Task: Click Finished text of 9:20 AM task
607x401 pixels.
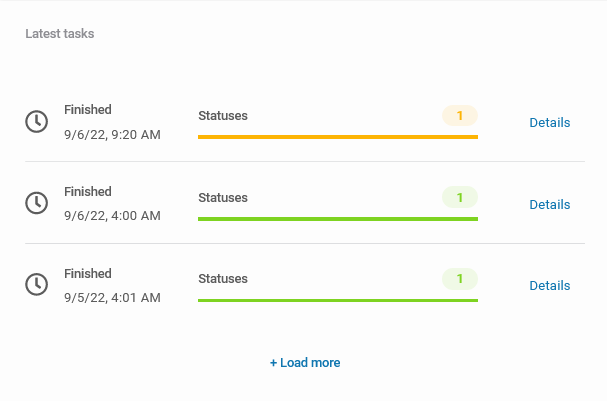Action: [x=88, y=110]
